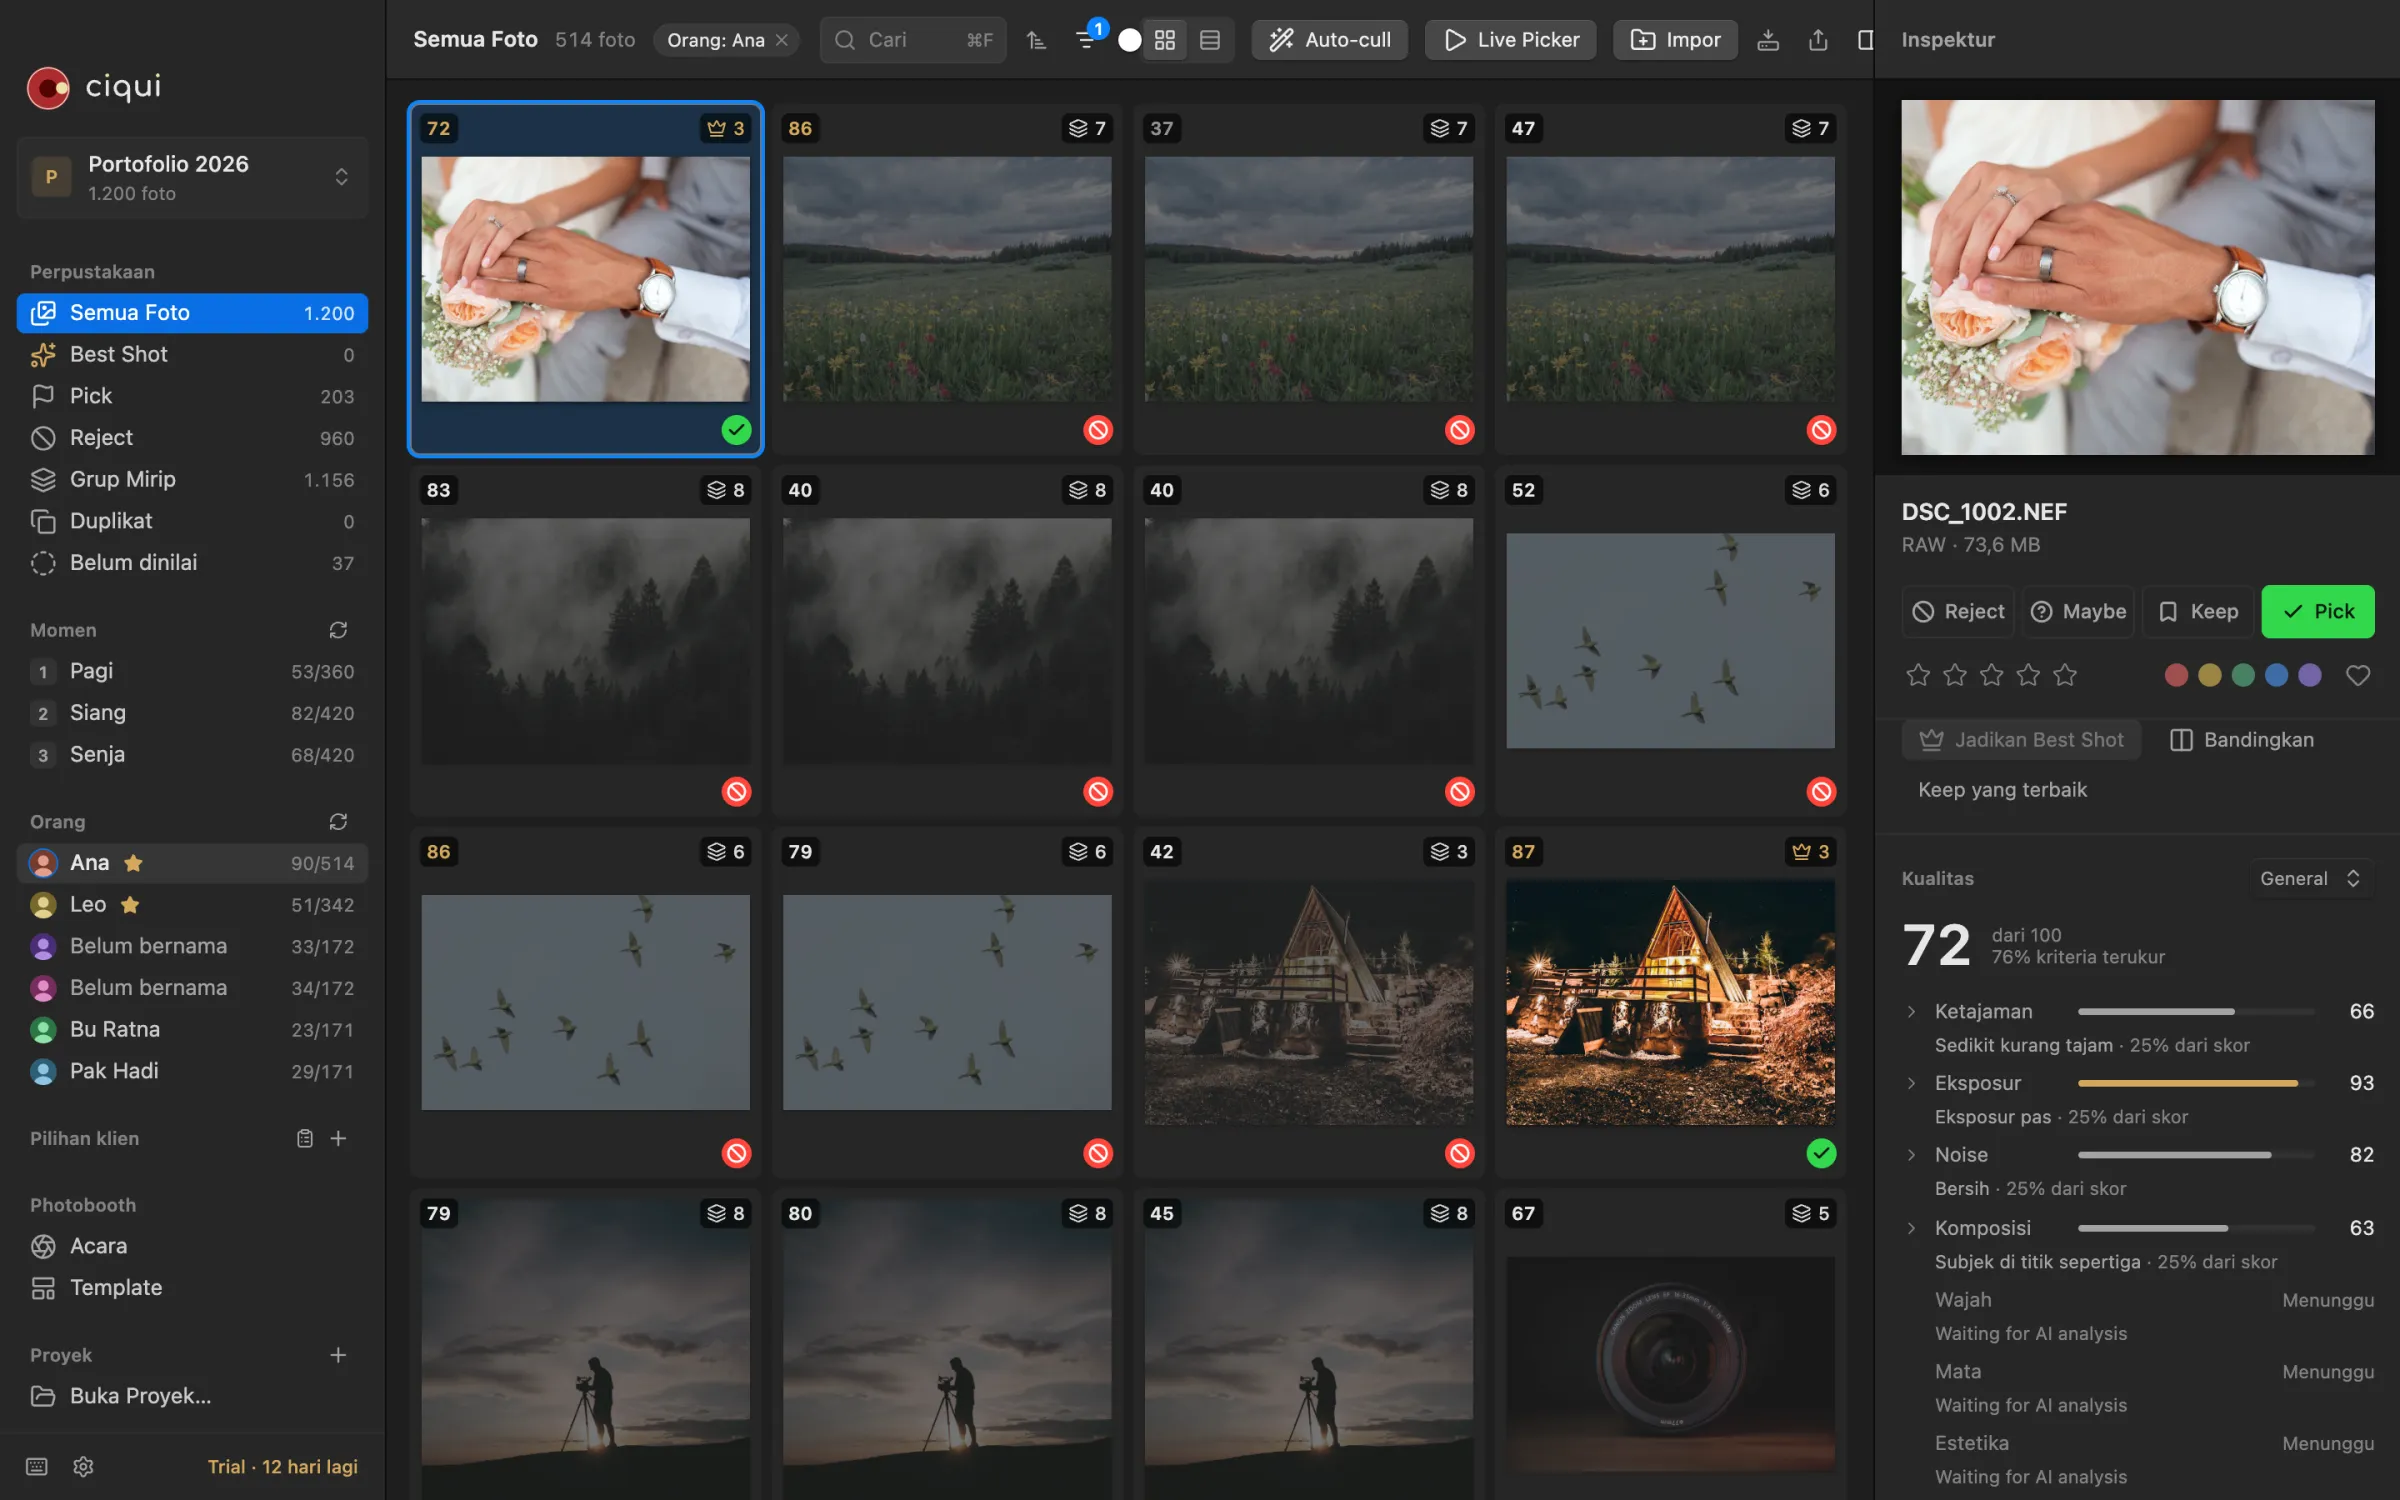Open keyboard shortcuts icon at bottom left
This screenshot has width=2400, height=1500.
pos(37,1466)
